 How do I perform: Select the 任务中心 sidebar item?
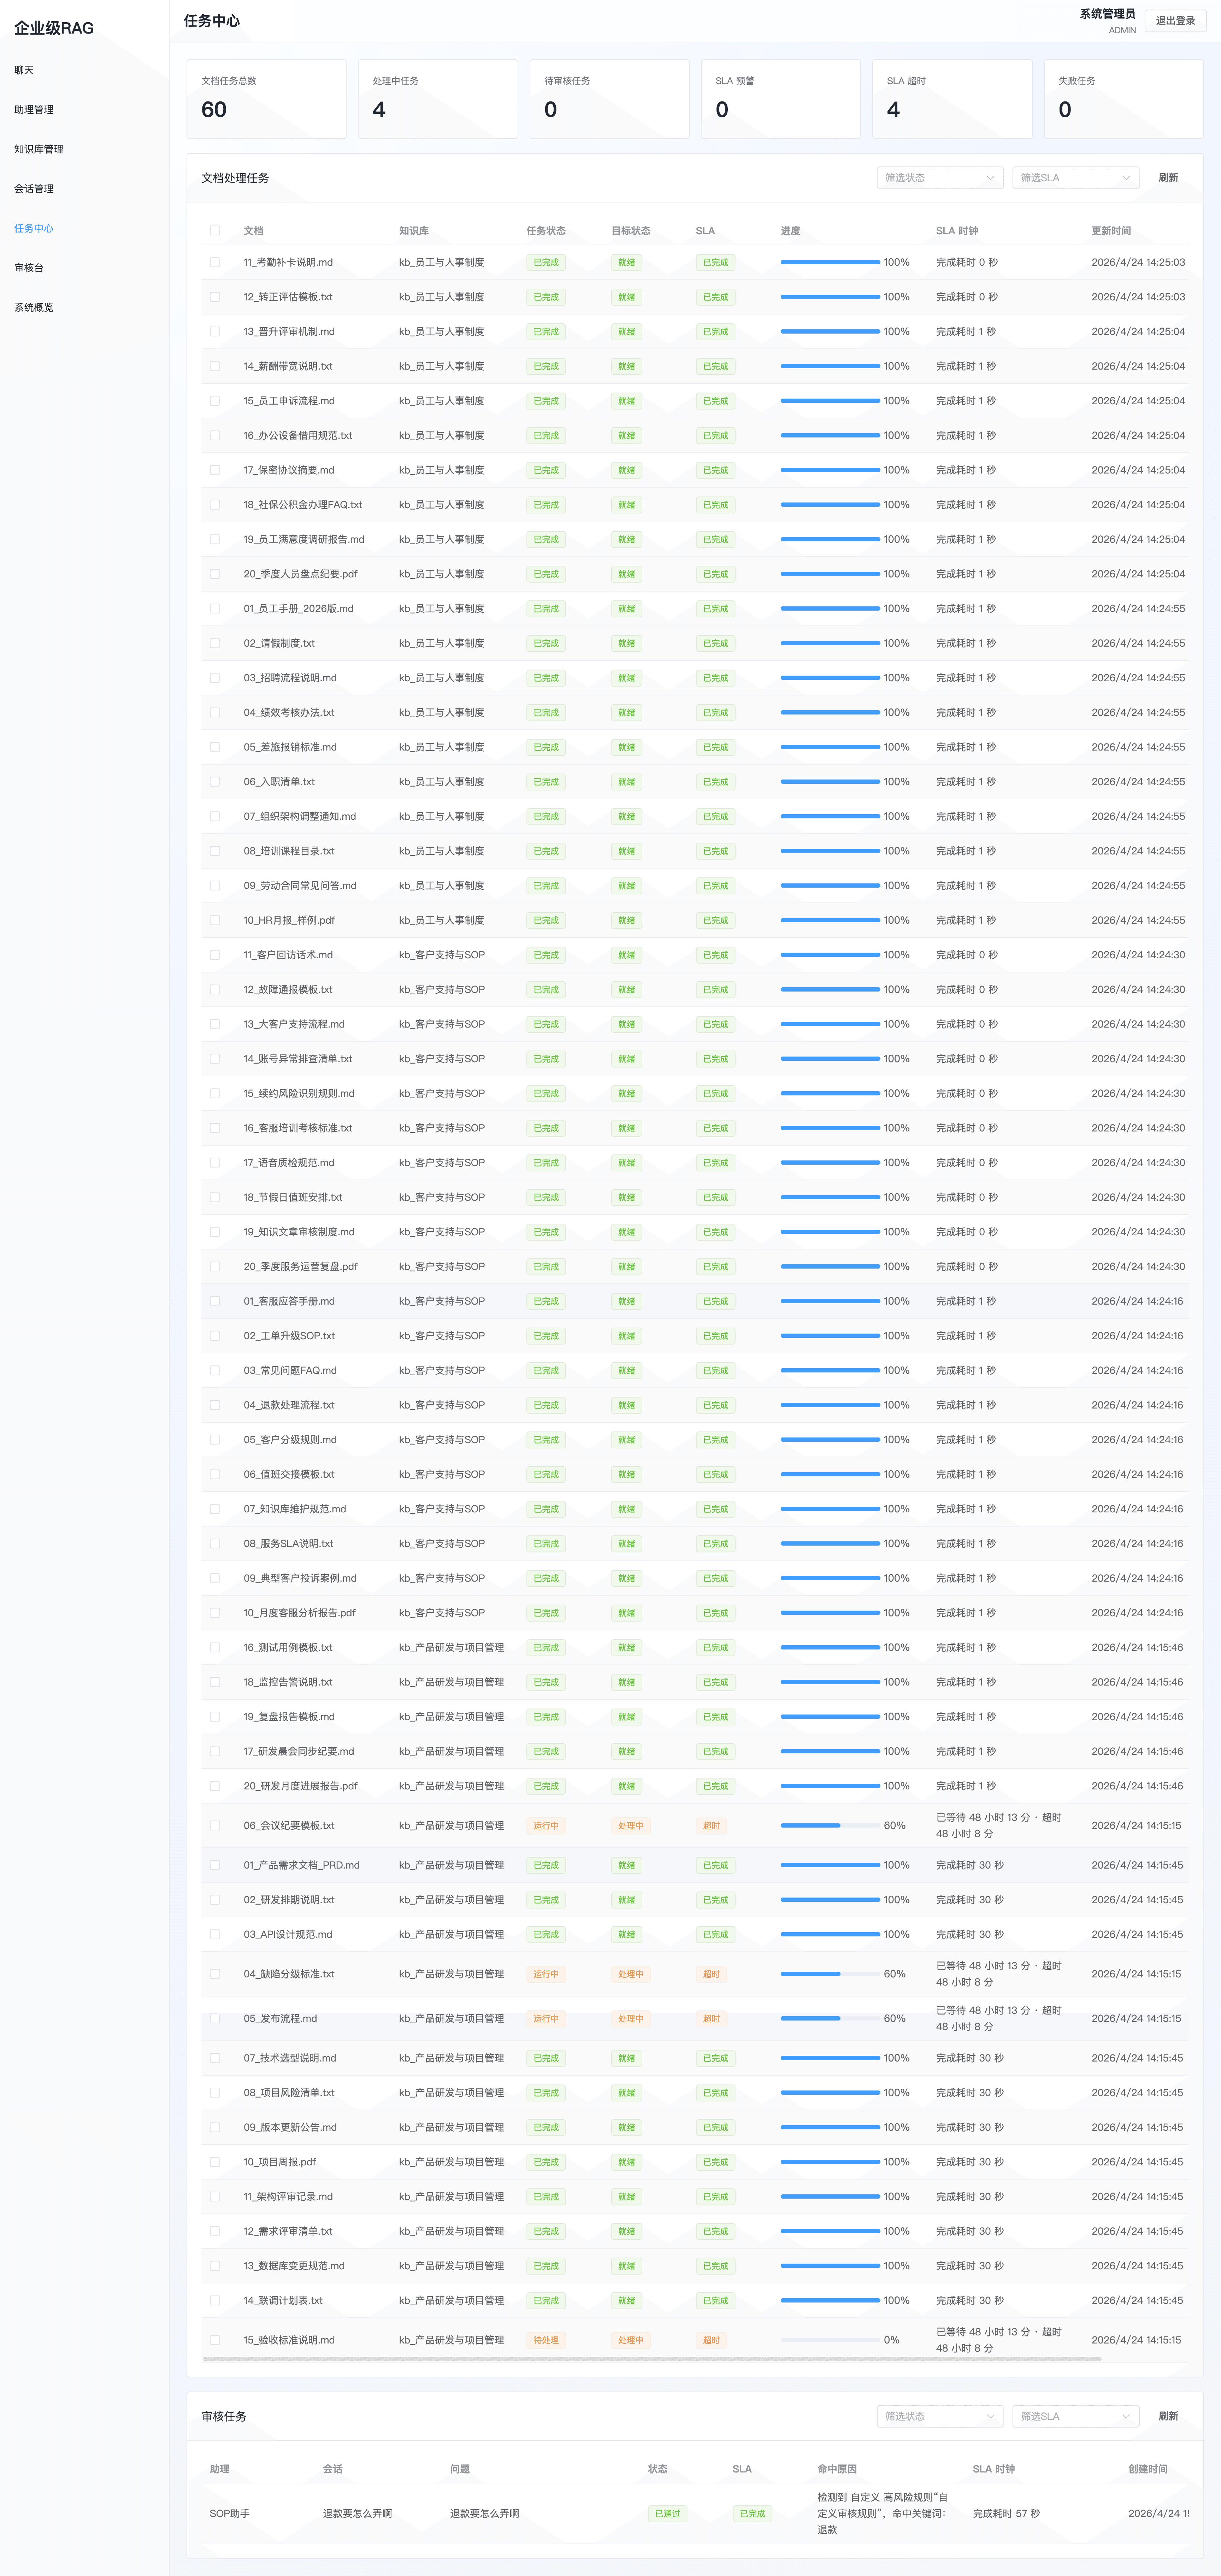[x=34, y=228]
